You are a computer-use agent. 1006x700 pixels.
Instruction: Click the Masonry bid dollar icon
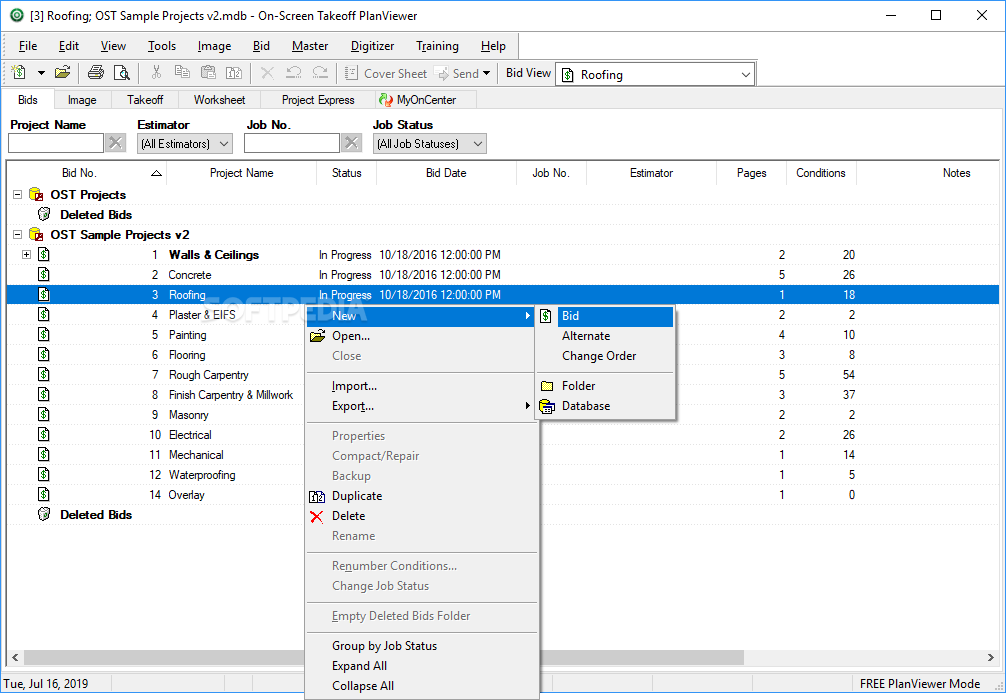click(44, 414)
